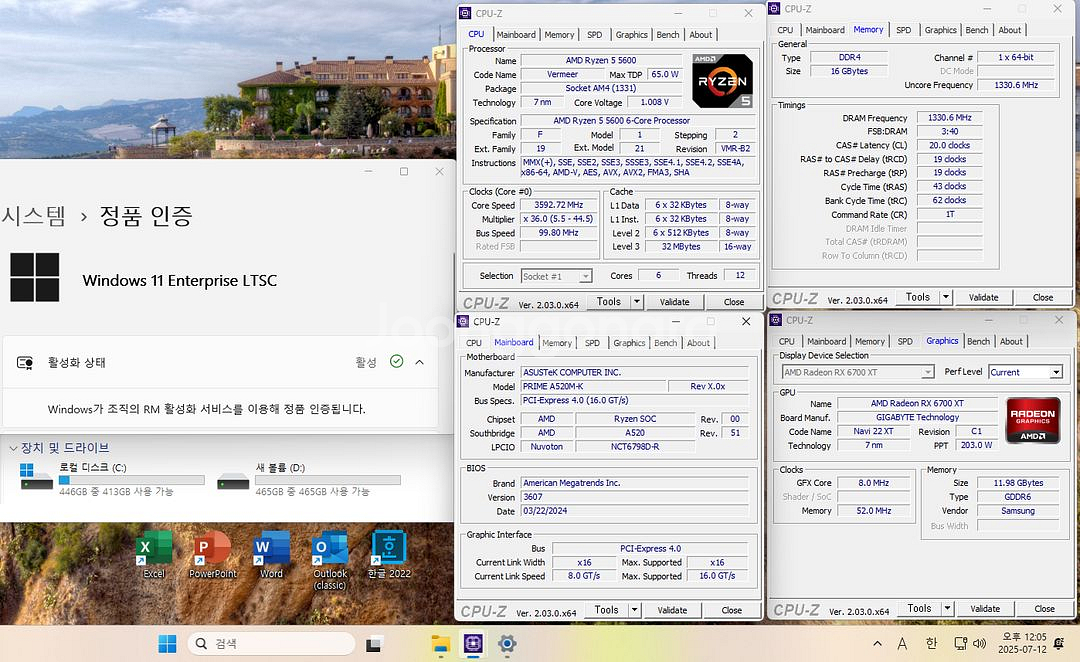
Task: Click the PRIME A520M-K model field
Action: (x=593, y=386)
